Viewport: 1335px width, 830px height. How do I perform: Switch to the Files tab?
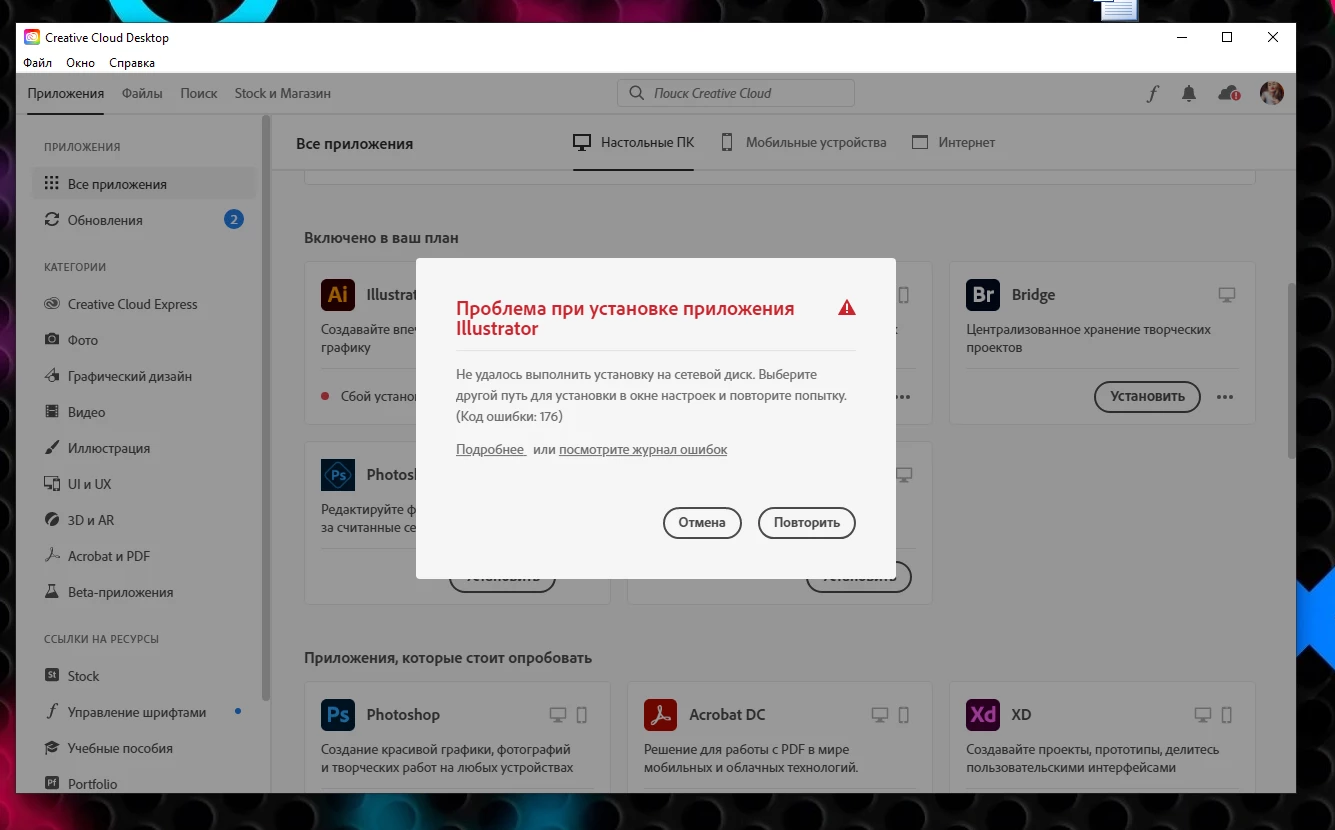(x=142, y=93)
